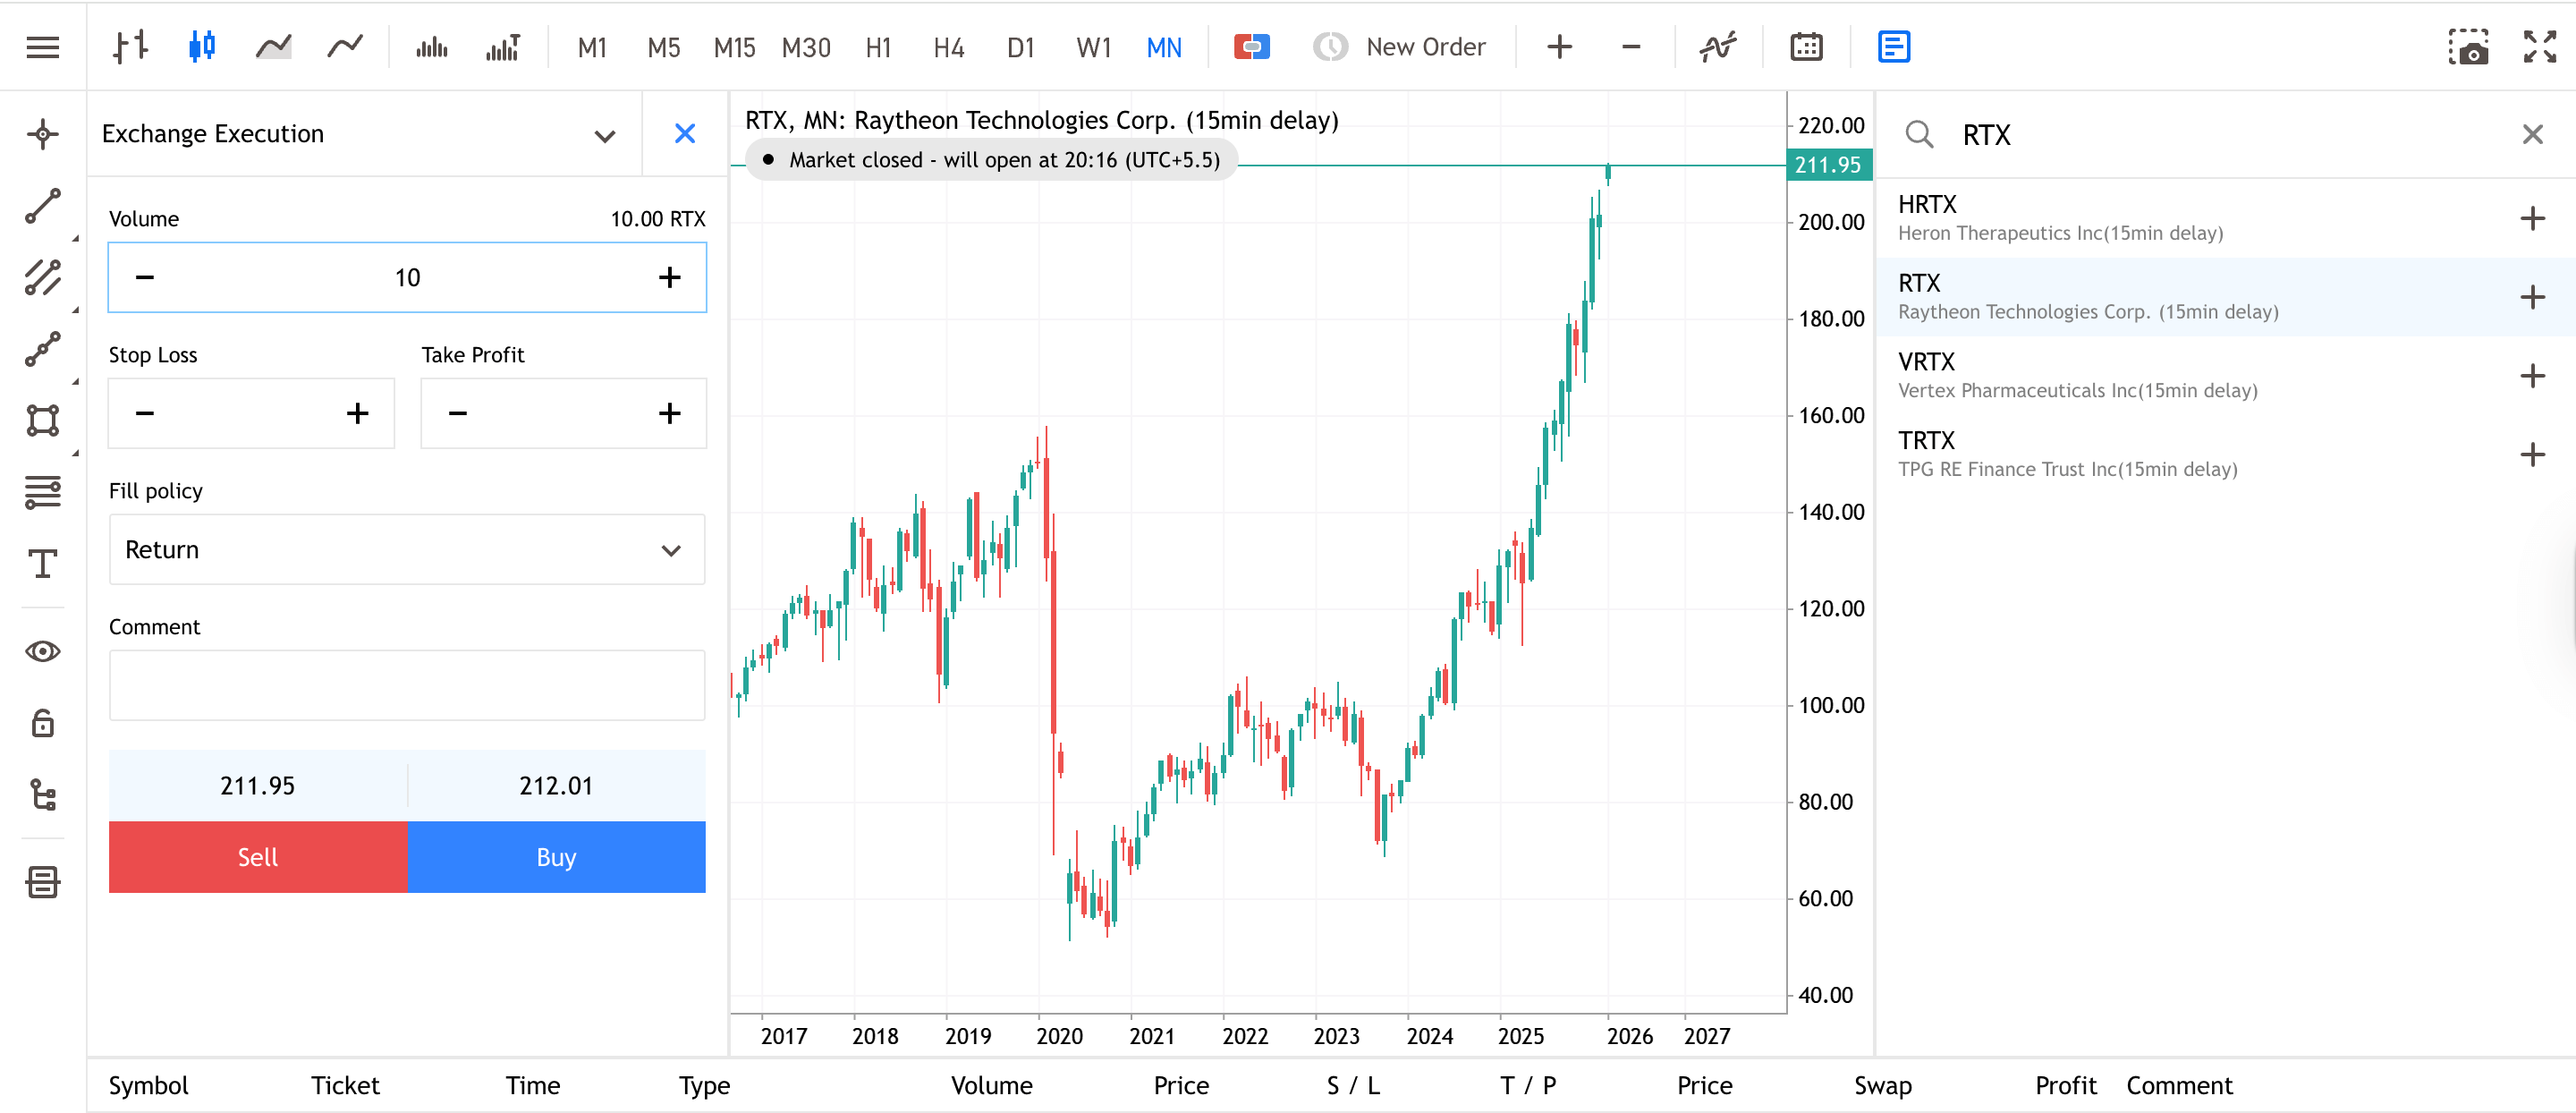Screen dimensions: 2576x1113
Task: Collapse the Exchange Execution panel
Action: point(604,134)
